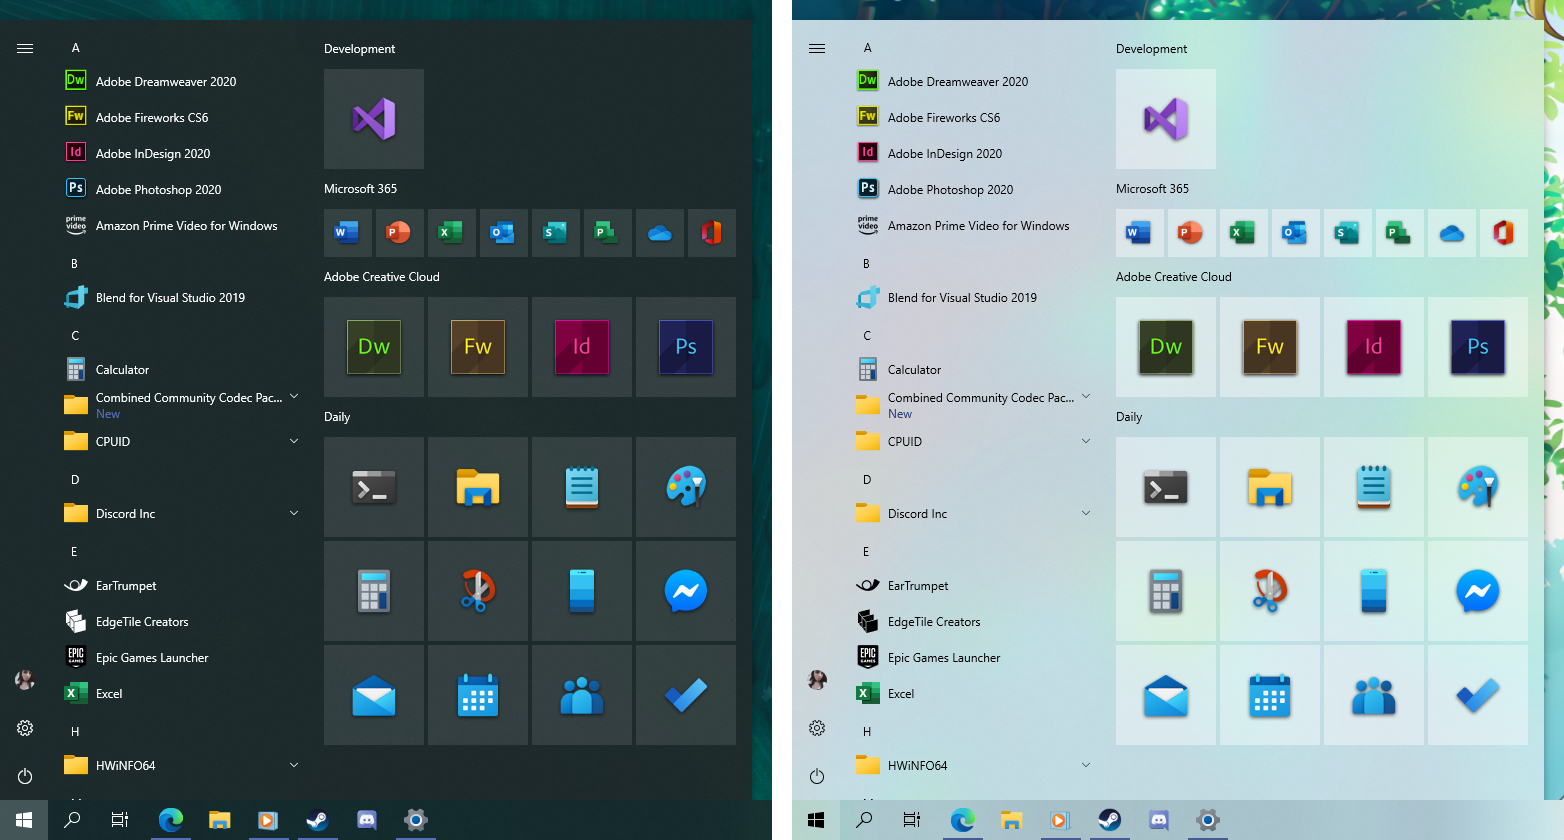Open Fireworks tile in dark Adobe Creative Cloud group
Image resolution: width=1564 pixels, height=840 pixels.
478,347
